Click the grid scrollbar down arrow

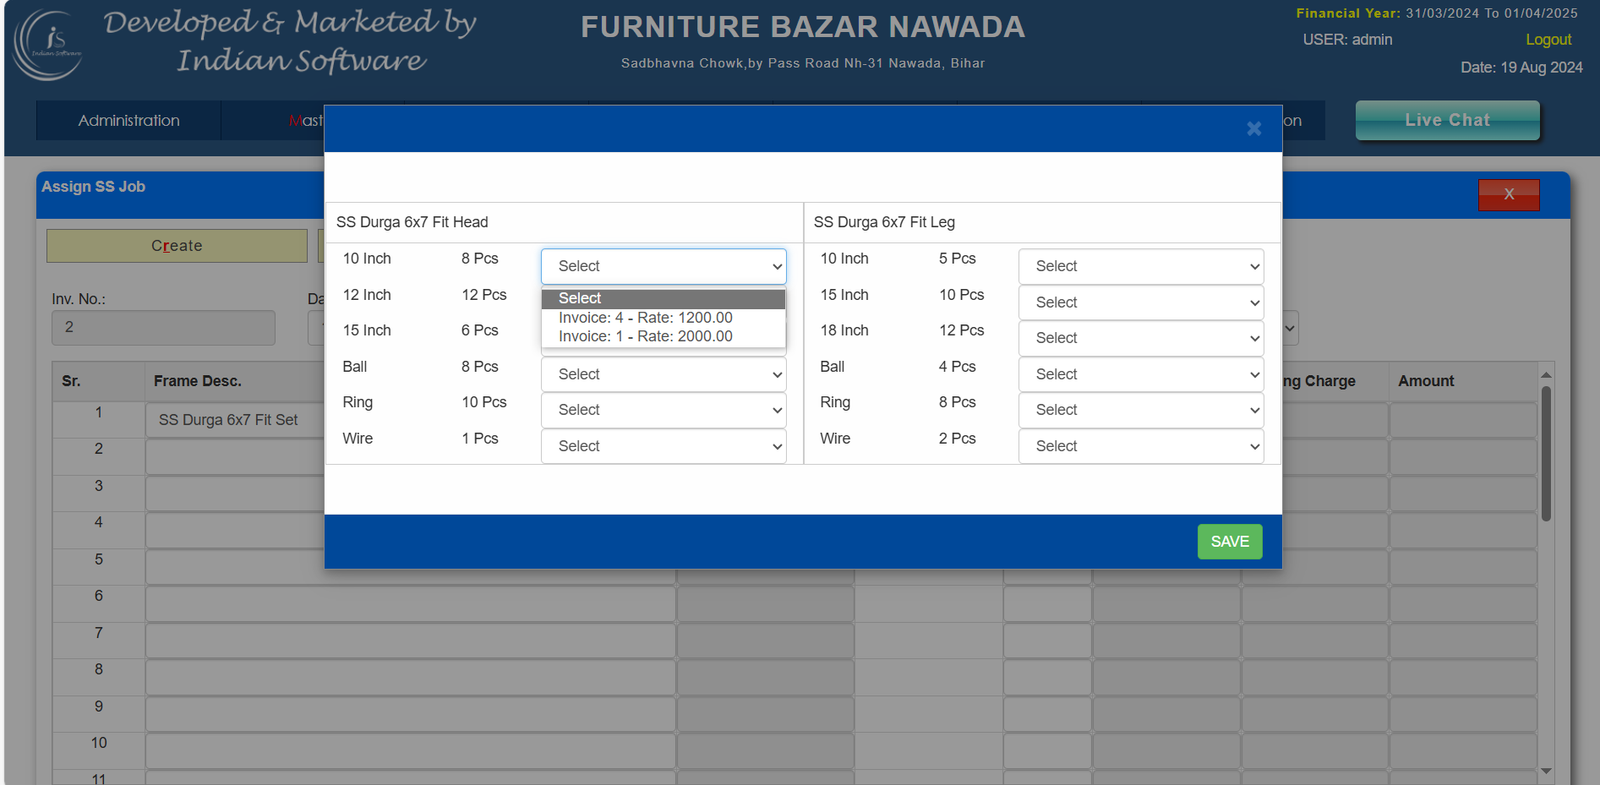pos(1546,771)
